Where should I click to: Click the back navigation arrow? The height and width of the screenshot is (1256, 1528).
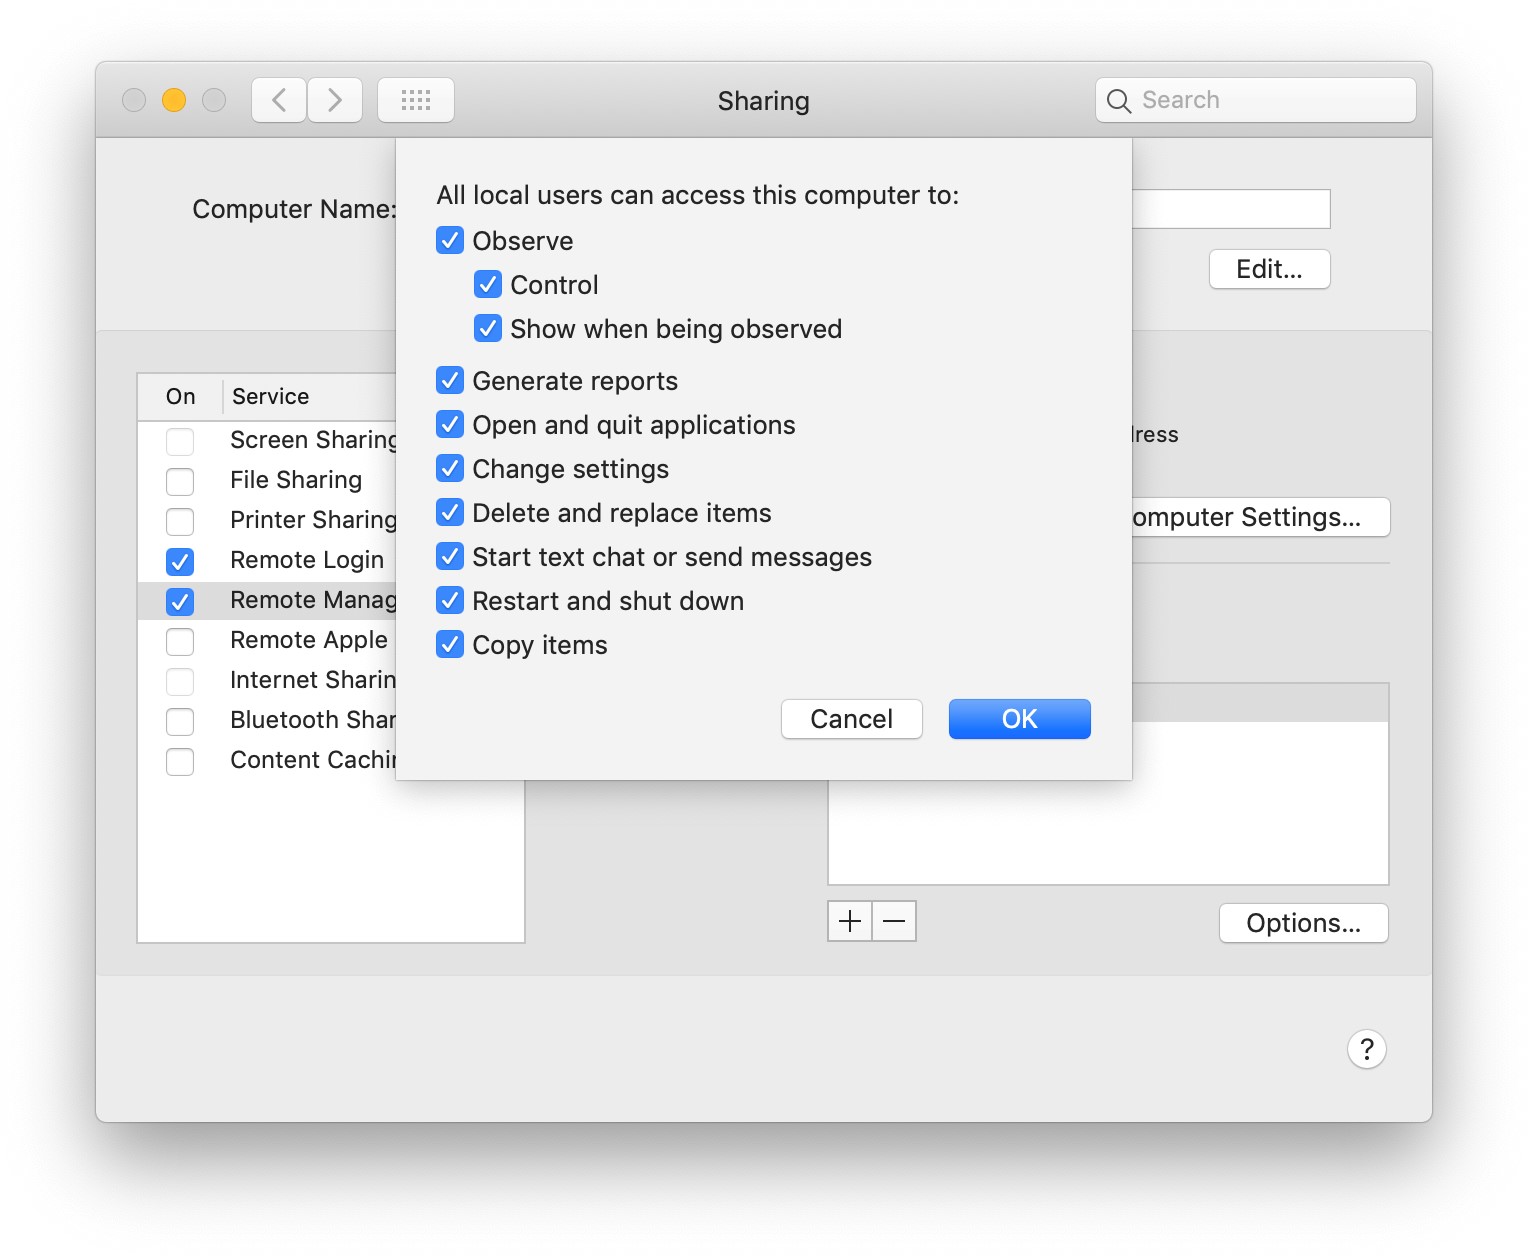pos(279,100)
